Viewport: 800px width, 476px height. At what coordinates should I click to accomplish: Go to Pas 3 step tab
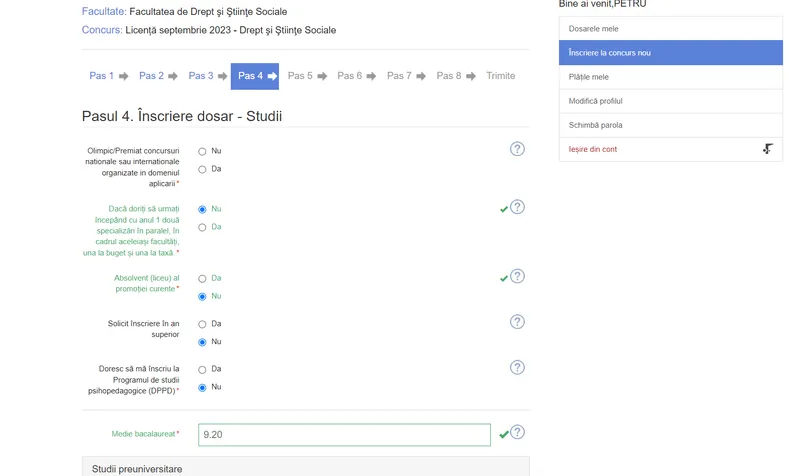201,76
